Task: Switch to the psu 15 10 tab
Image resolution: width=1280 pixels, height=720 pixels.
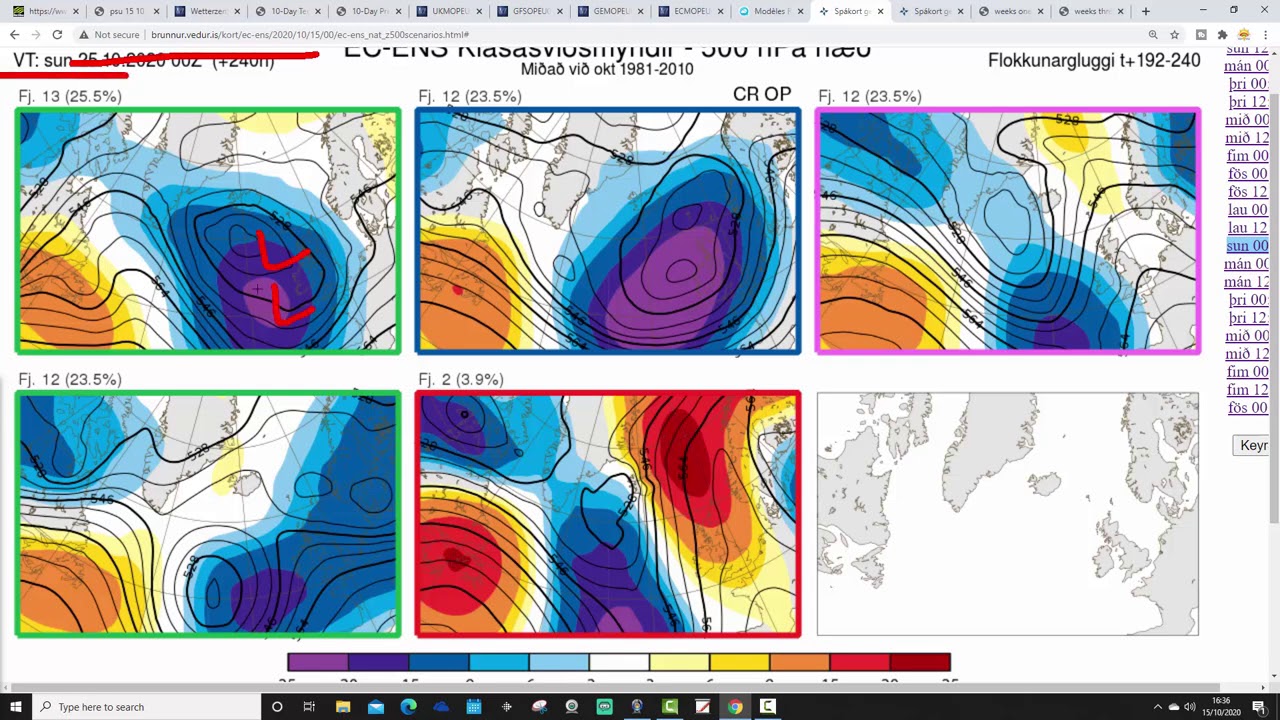Action: point(125,11)
